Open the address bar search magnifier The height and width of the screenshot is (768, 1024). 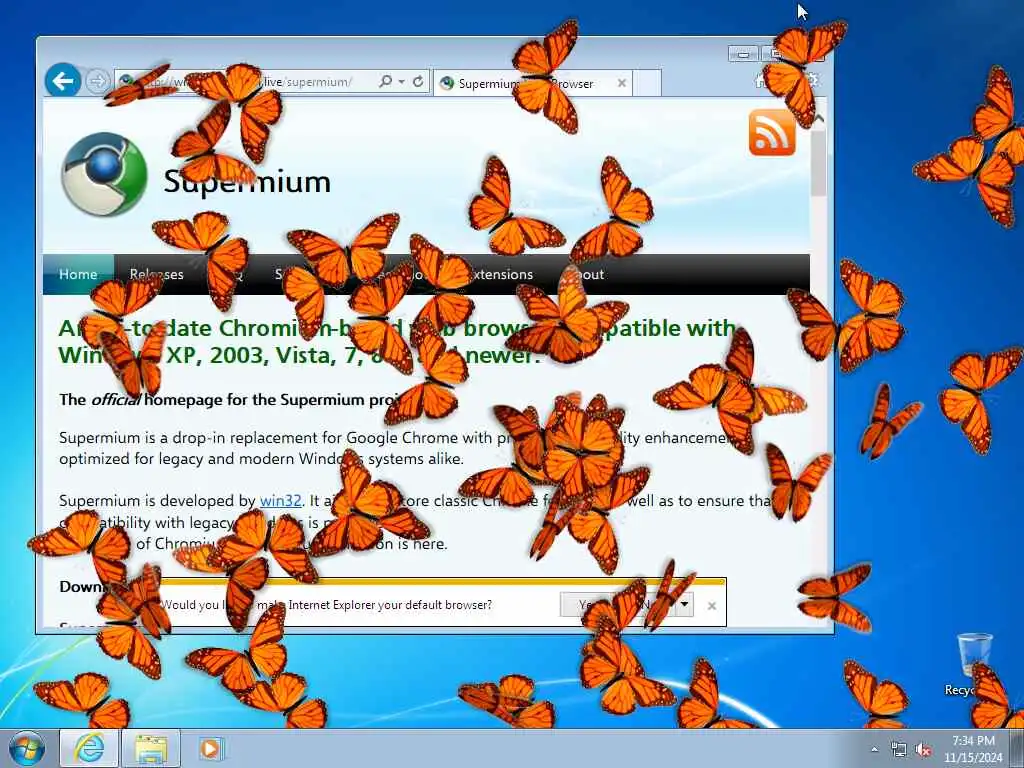pyautogui.click(x=385, y=81)
